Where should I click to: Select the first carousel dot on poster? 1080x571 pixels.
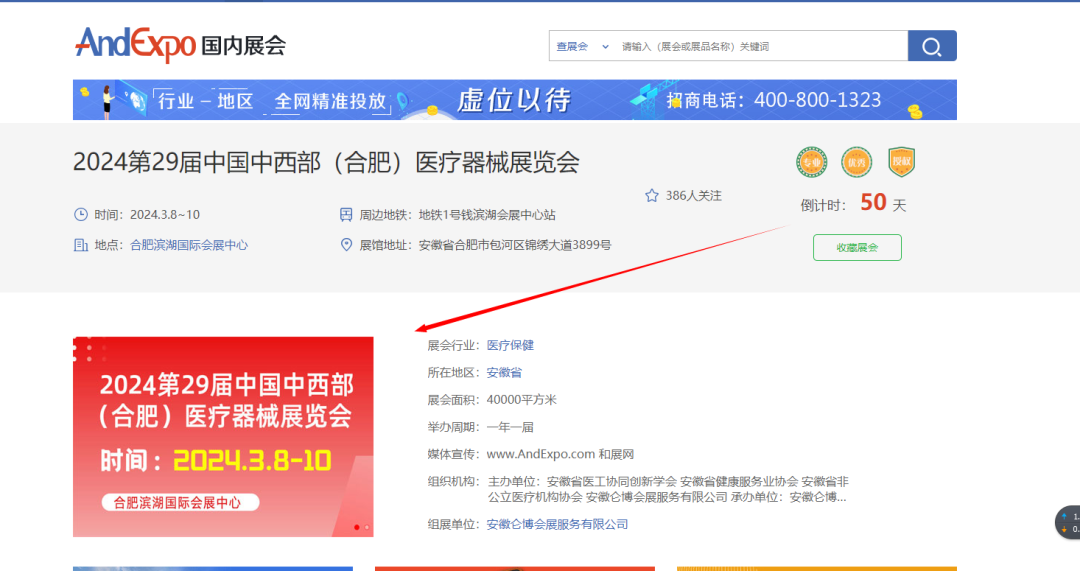click(x=357, y=527)
